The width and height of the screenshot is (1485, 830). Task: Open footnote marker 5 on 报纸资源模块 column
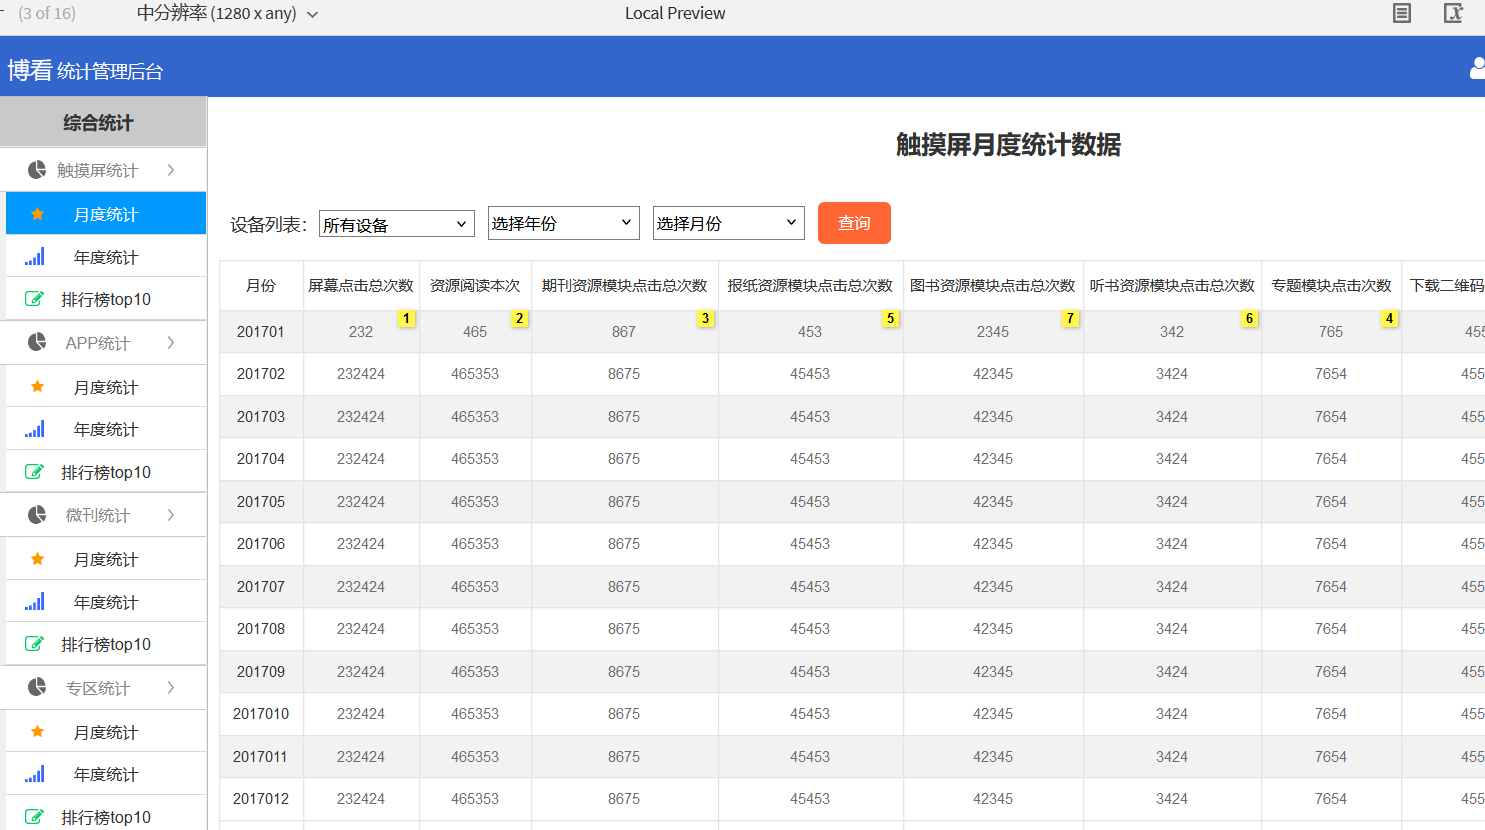890,318
